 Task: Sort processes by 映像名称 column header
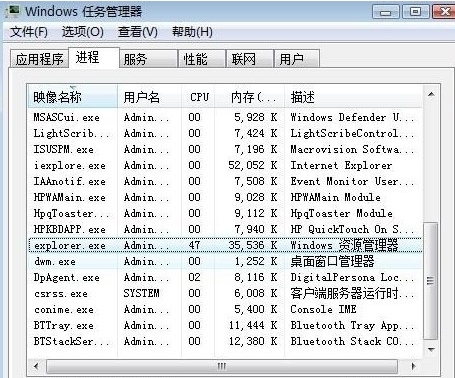click(73, 97)
